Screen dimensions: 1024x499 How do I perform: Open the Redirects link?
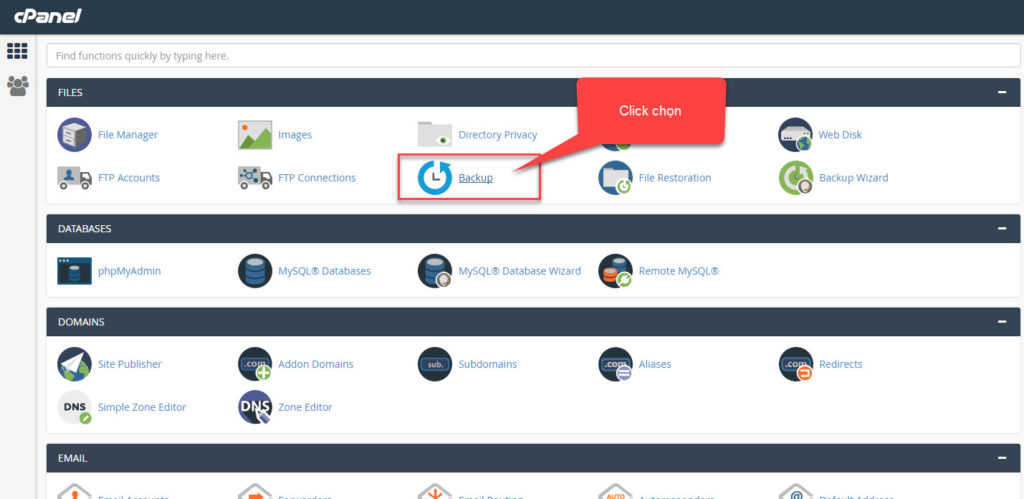pyautogui.click(x=840, y=364)
